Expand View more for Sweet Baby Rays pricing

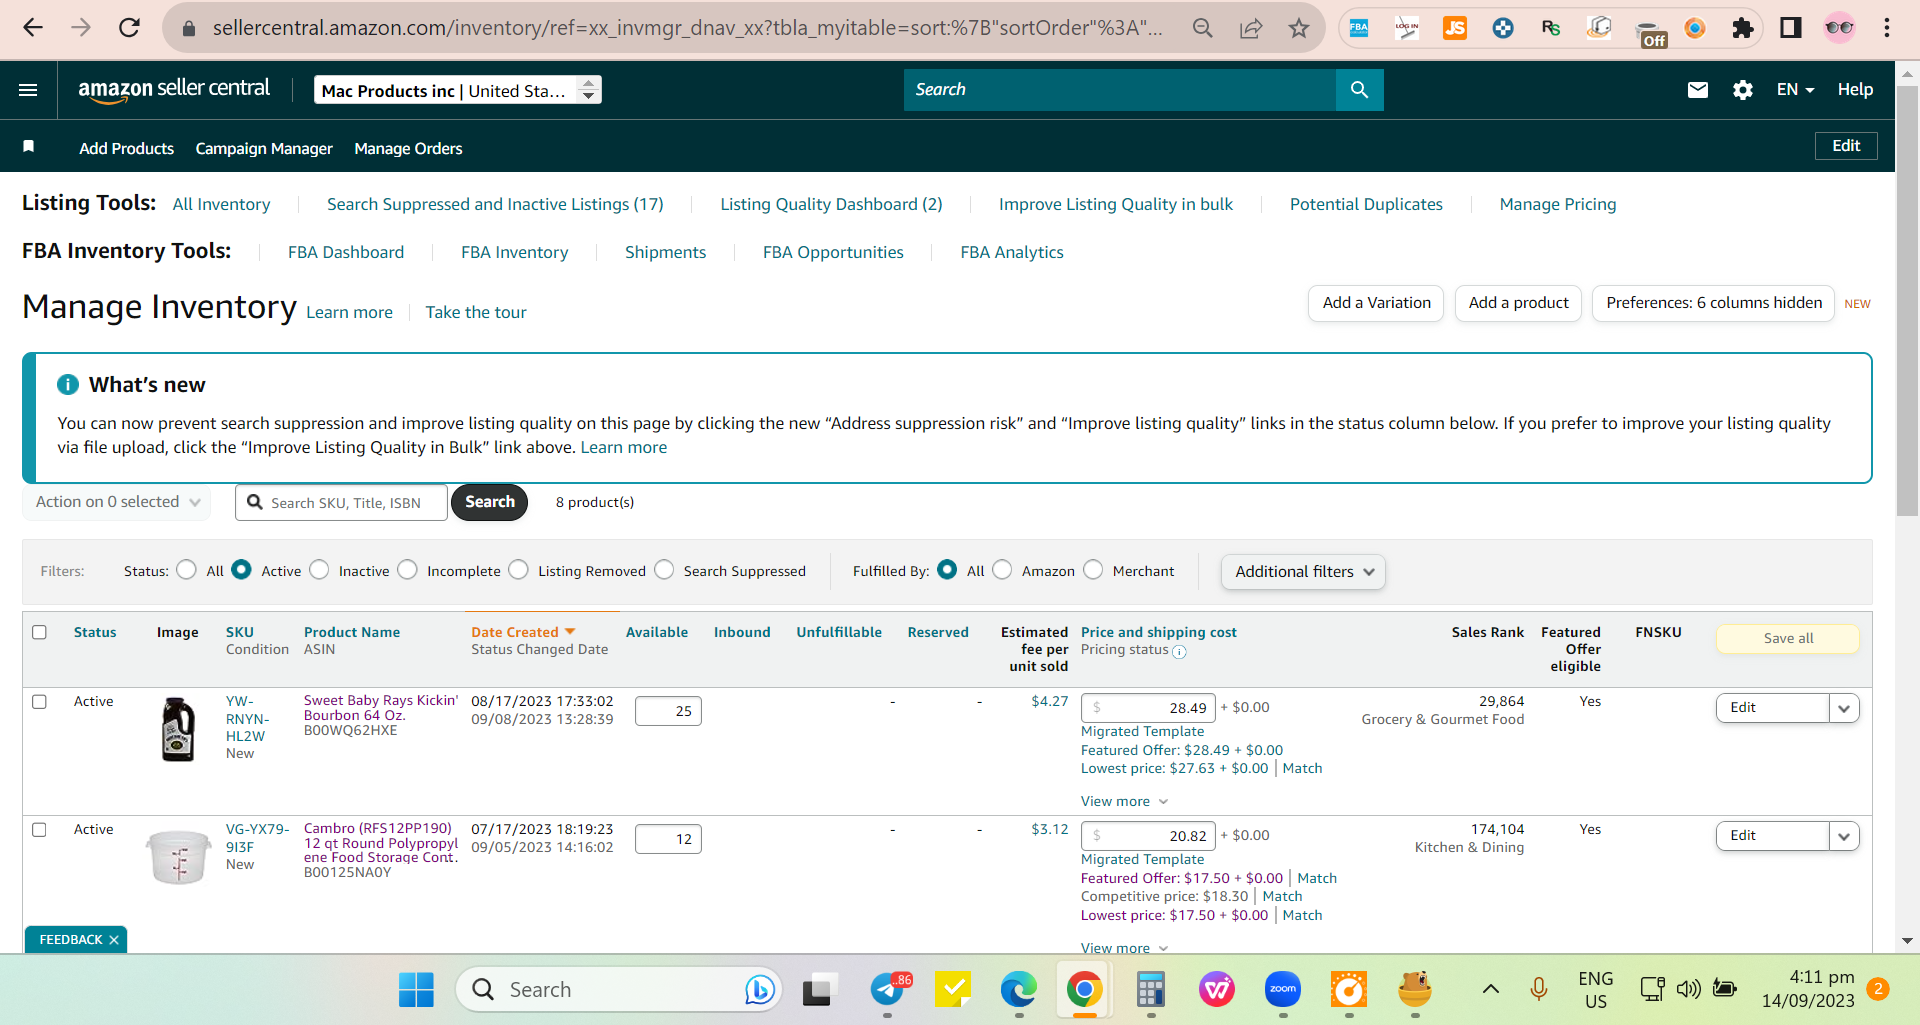pyautogui.click(x=1124, y=802)
